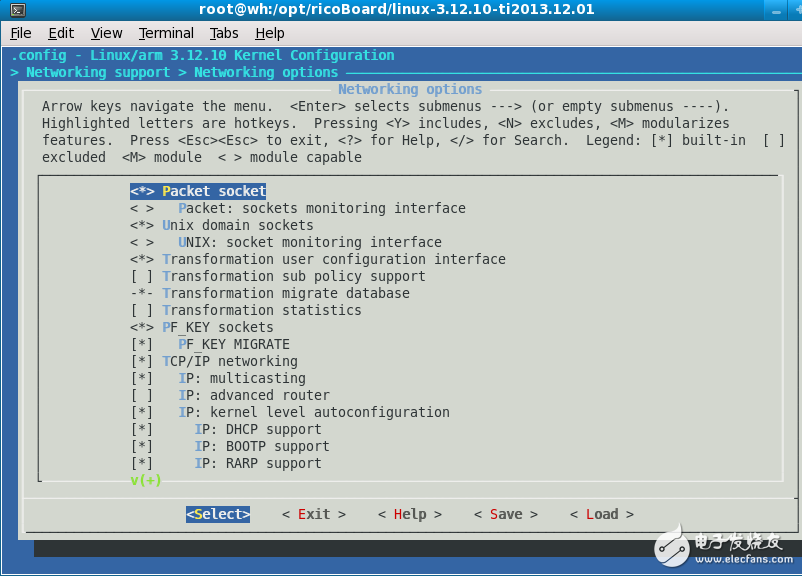The height and width of the screenshot is (576, 802).
Task: Click 'Networking options' in breadcrumb path
Action: point(266,72)
